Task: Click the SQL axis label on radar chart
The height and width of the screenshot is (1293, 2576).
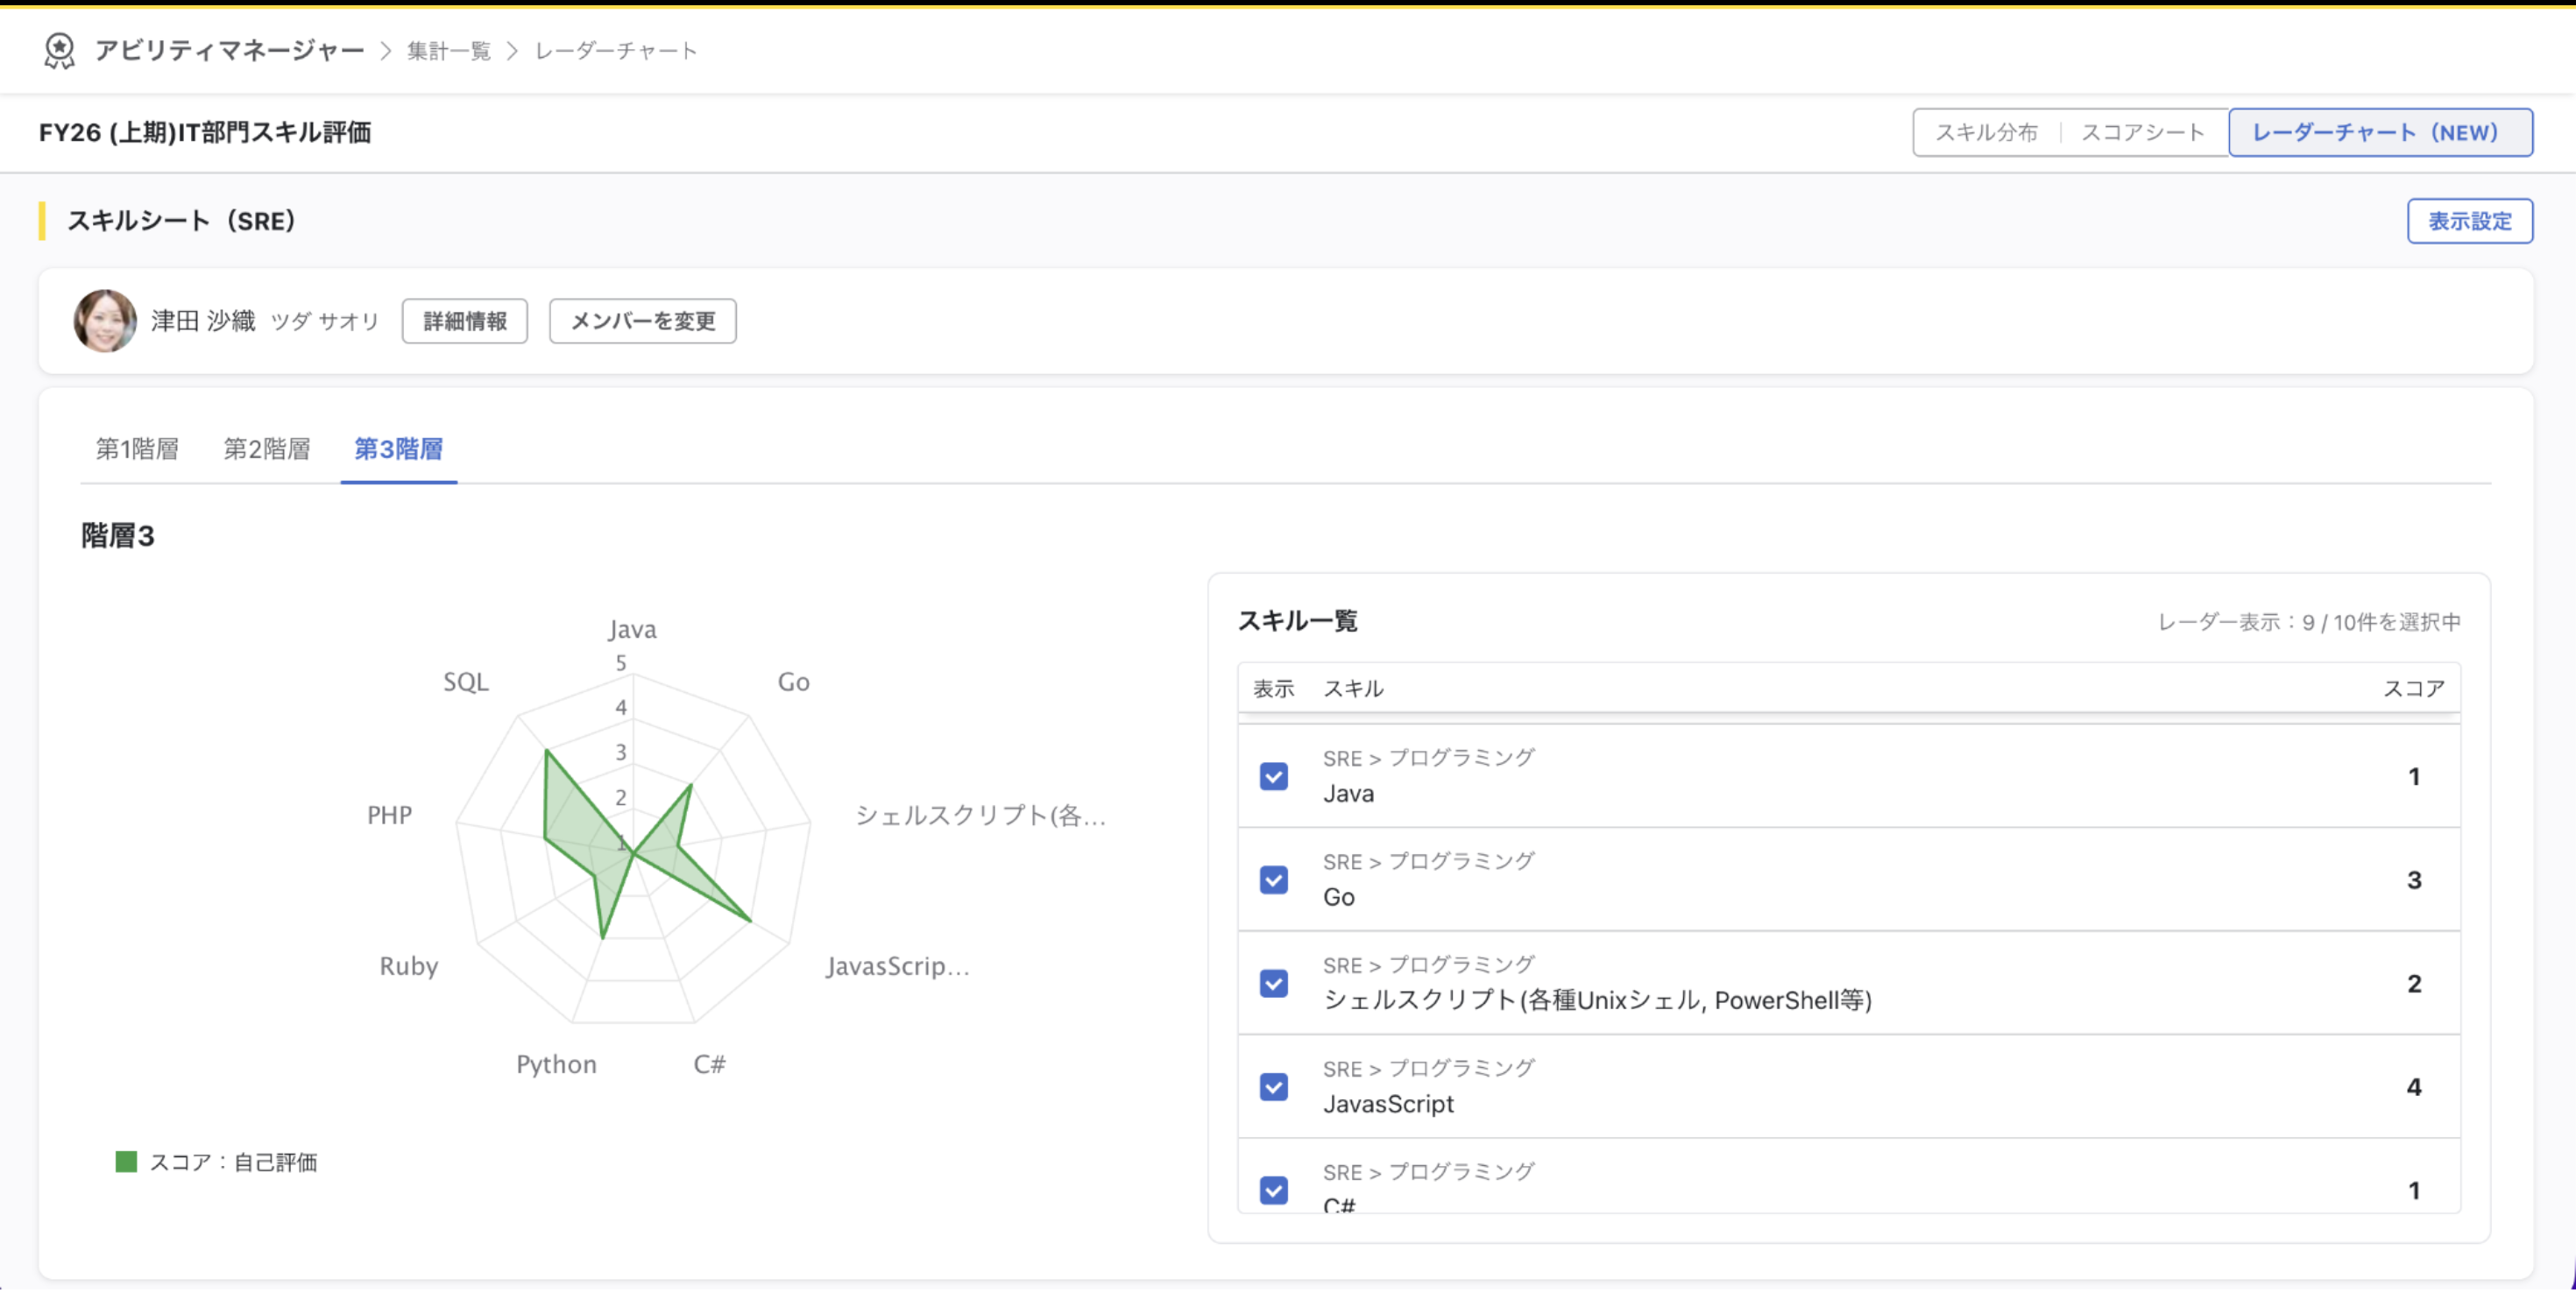Action: point(466,682)
